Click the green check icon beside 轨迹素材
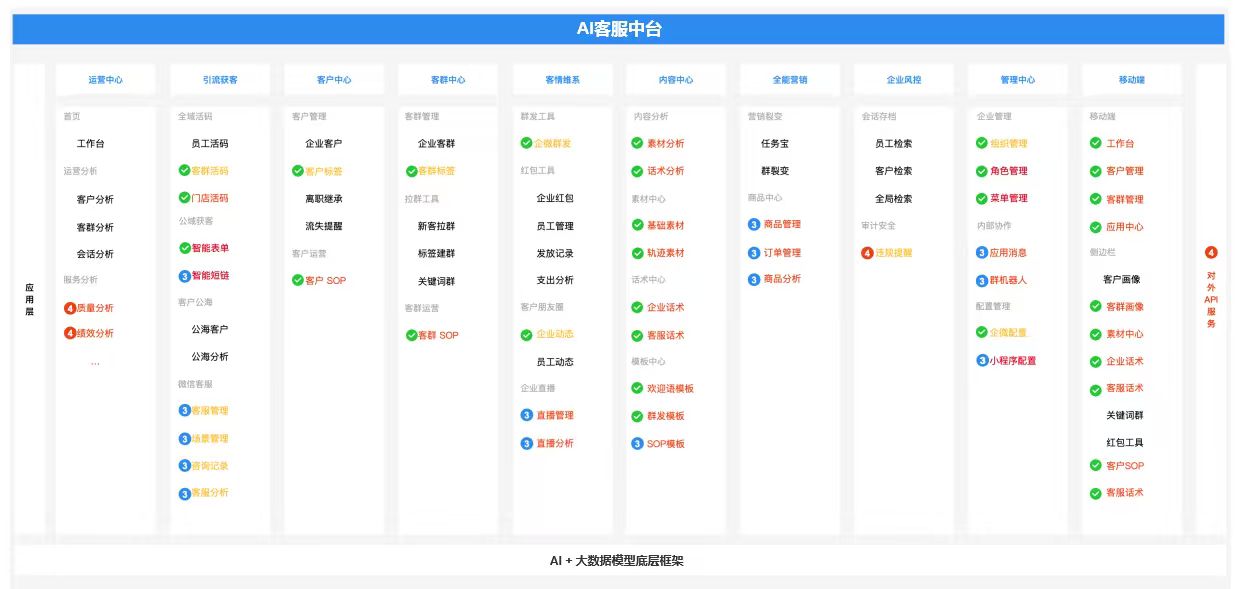The image size is (1241, 589). tap(637, 253)
